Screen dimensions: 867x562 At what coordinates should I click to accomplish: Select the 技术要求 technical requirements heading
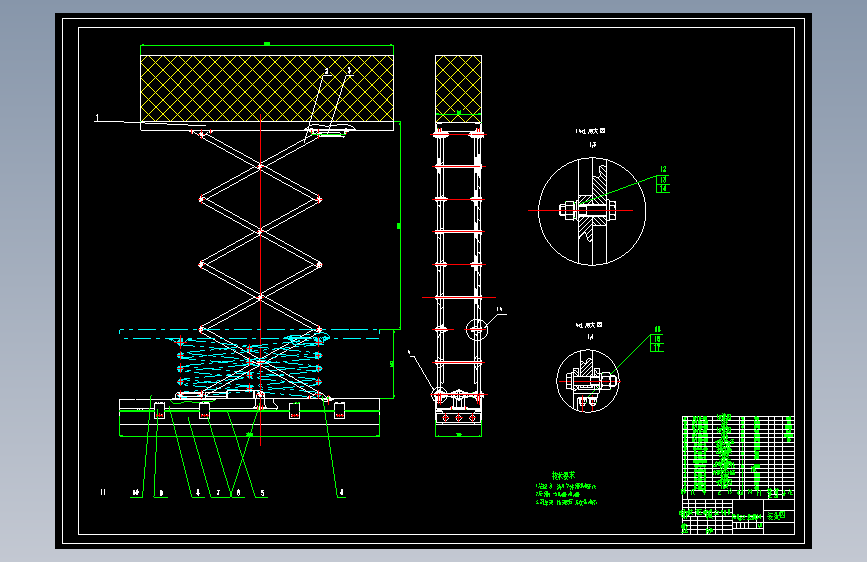563,475
